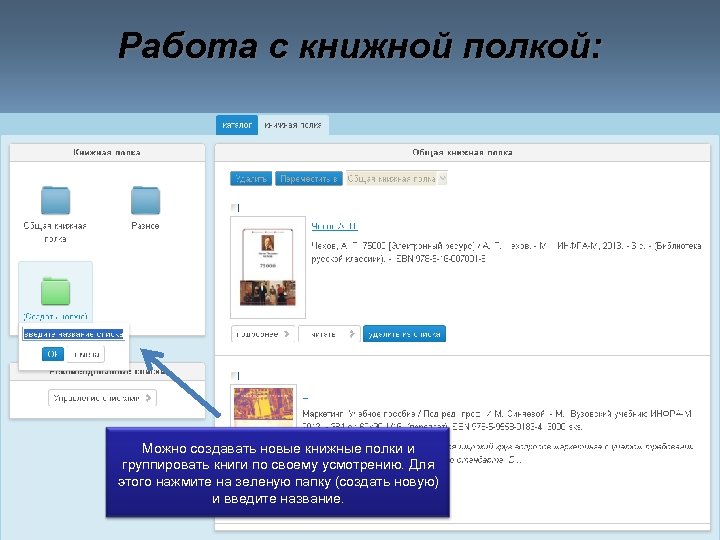Click the Подробнее button for Чехов book
The image size is (720, 540).
(x=263, y=334)
